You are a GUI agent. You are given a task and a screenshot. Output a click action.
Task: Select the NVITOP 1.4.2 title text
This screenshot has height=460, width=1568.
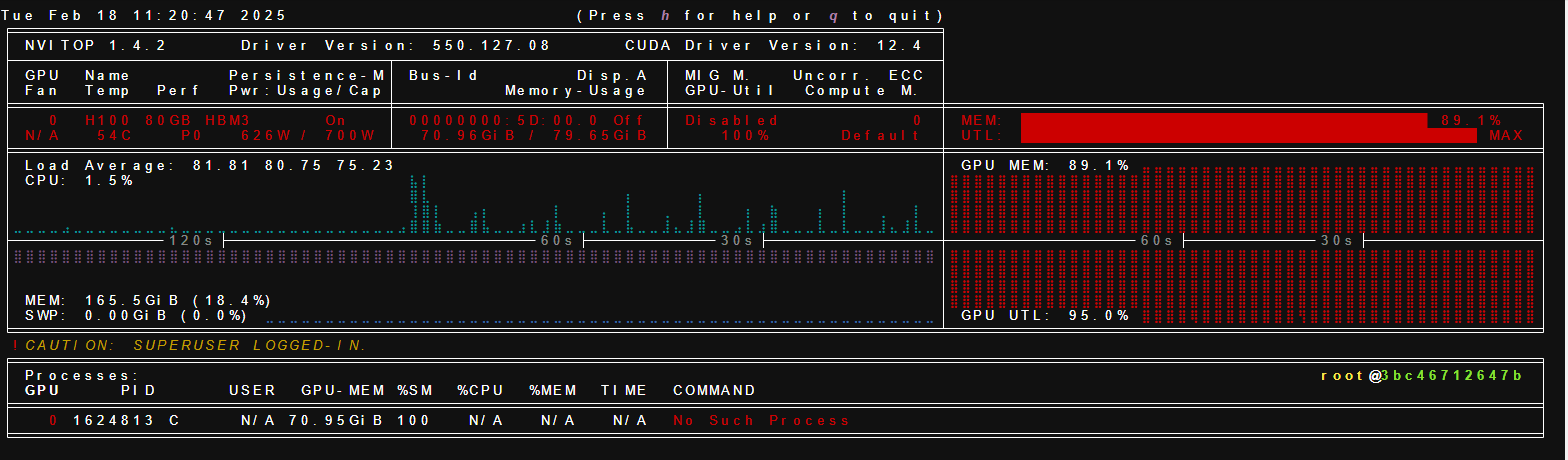(96, 46)
